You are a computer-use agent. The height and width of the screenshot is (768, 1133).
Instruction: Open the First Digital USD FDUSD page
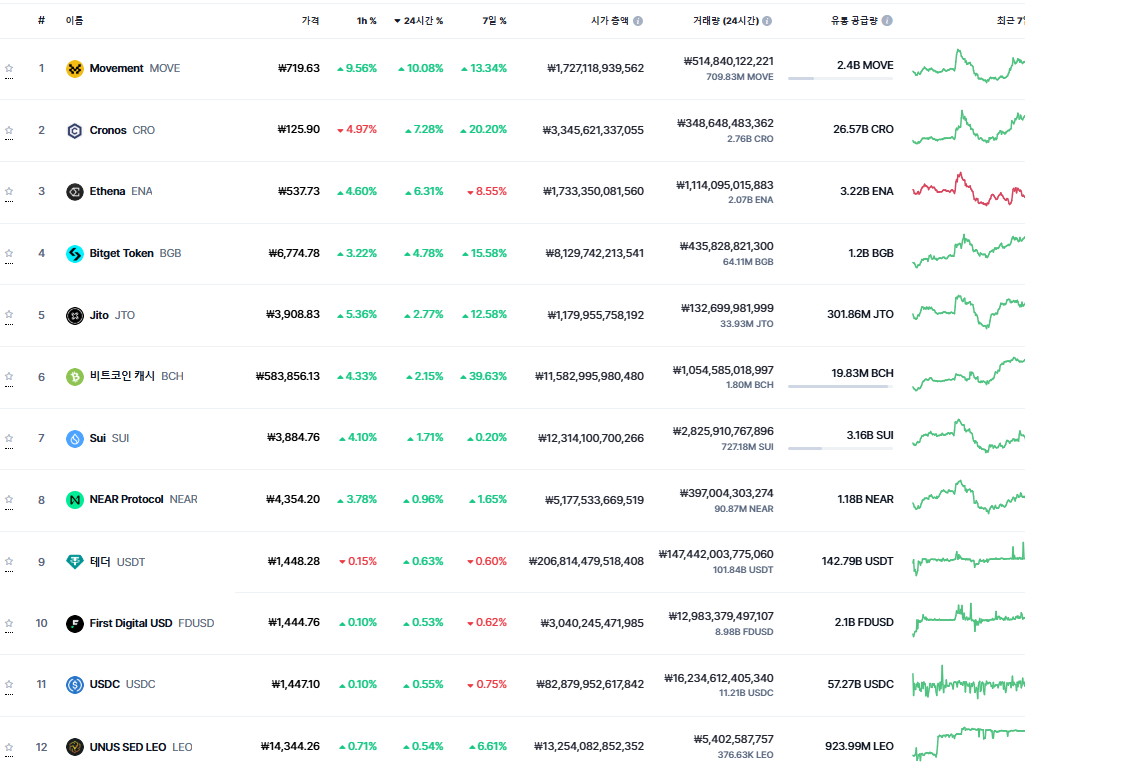pyautogui.click(x=152, y=624)
